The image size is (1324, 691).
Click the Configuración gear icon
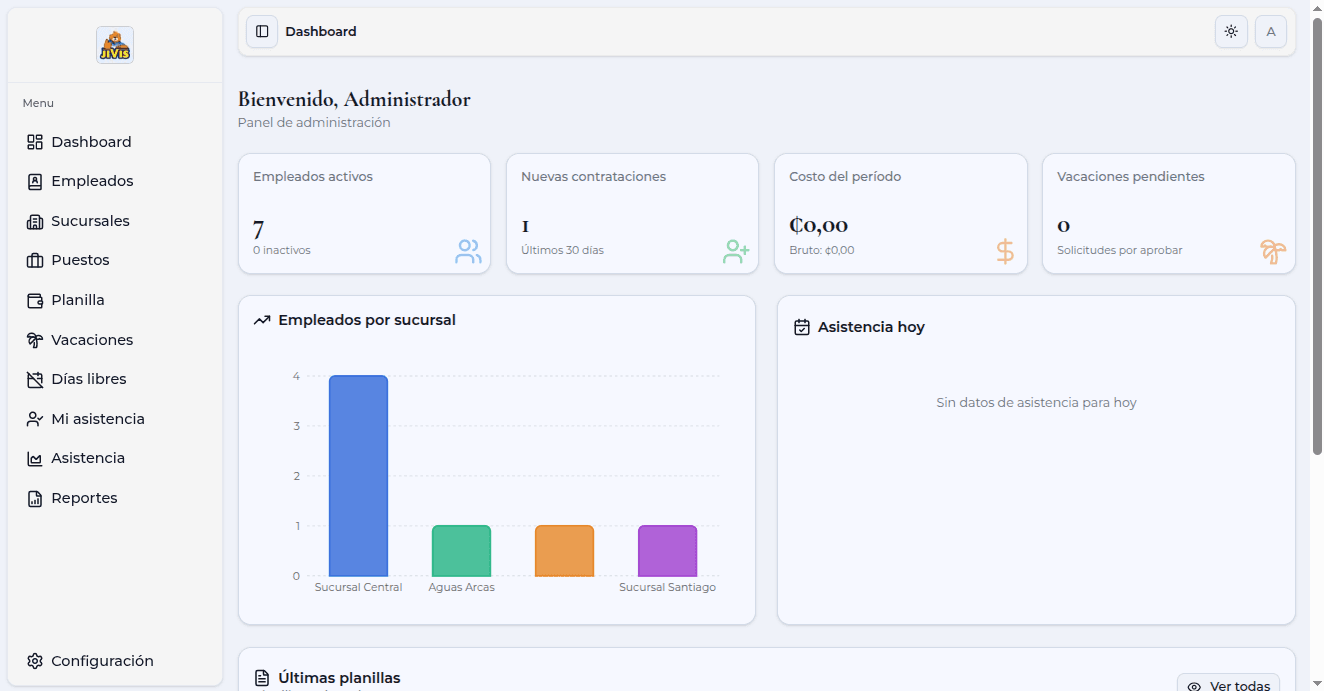pos(35,661)
